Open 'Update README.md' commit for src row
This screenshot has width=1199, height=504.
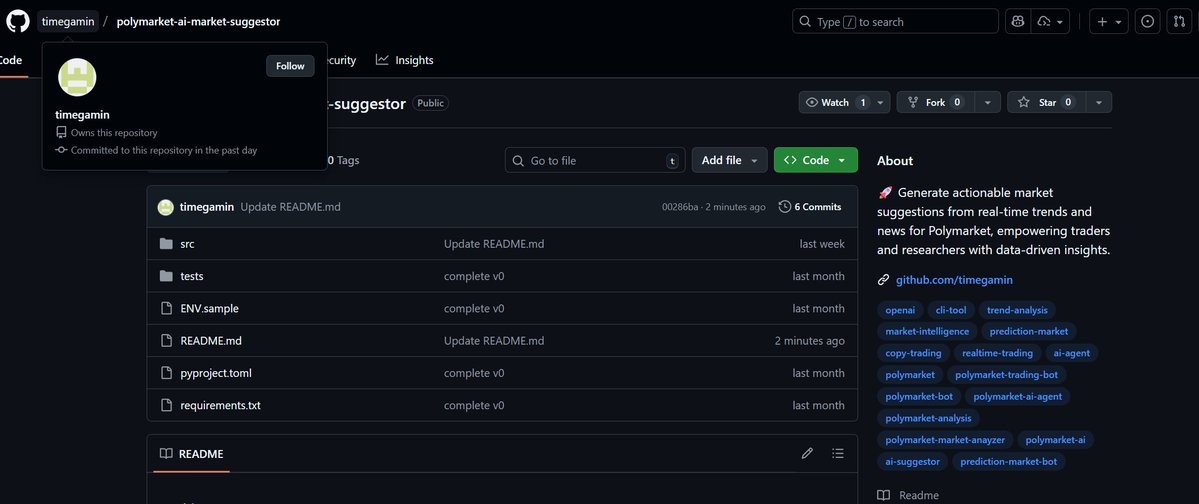(494, 244)
